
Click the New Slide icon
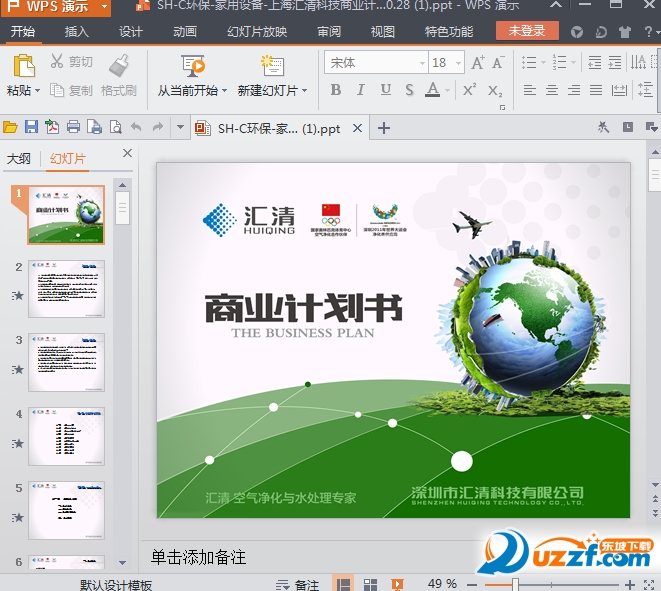point(272,66)
